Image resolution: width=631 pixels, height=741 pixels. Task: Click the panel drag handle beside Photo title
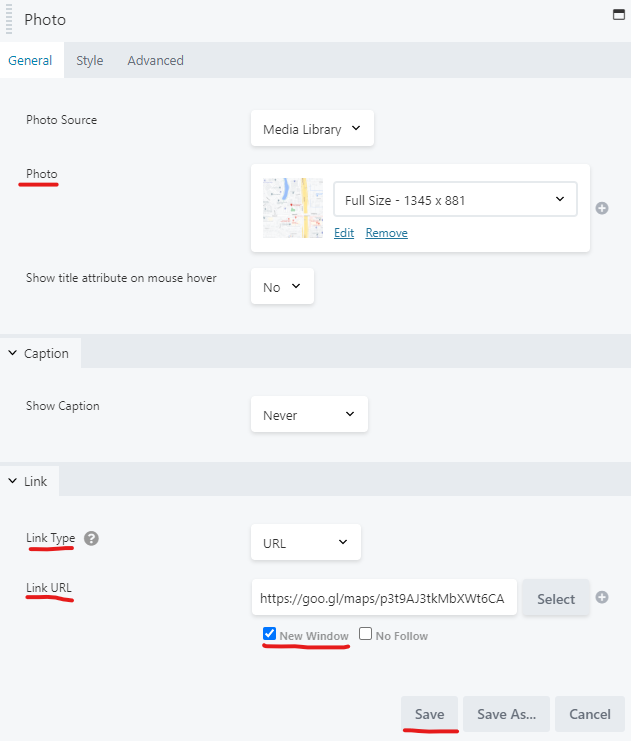tap(9, 19)
